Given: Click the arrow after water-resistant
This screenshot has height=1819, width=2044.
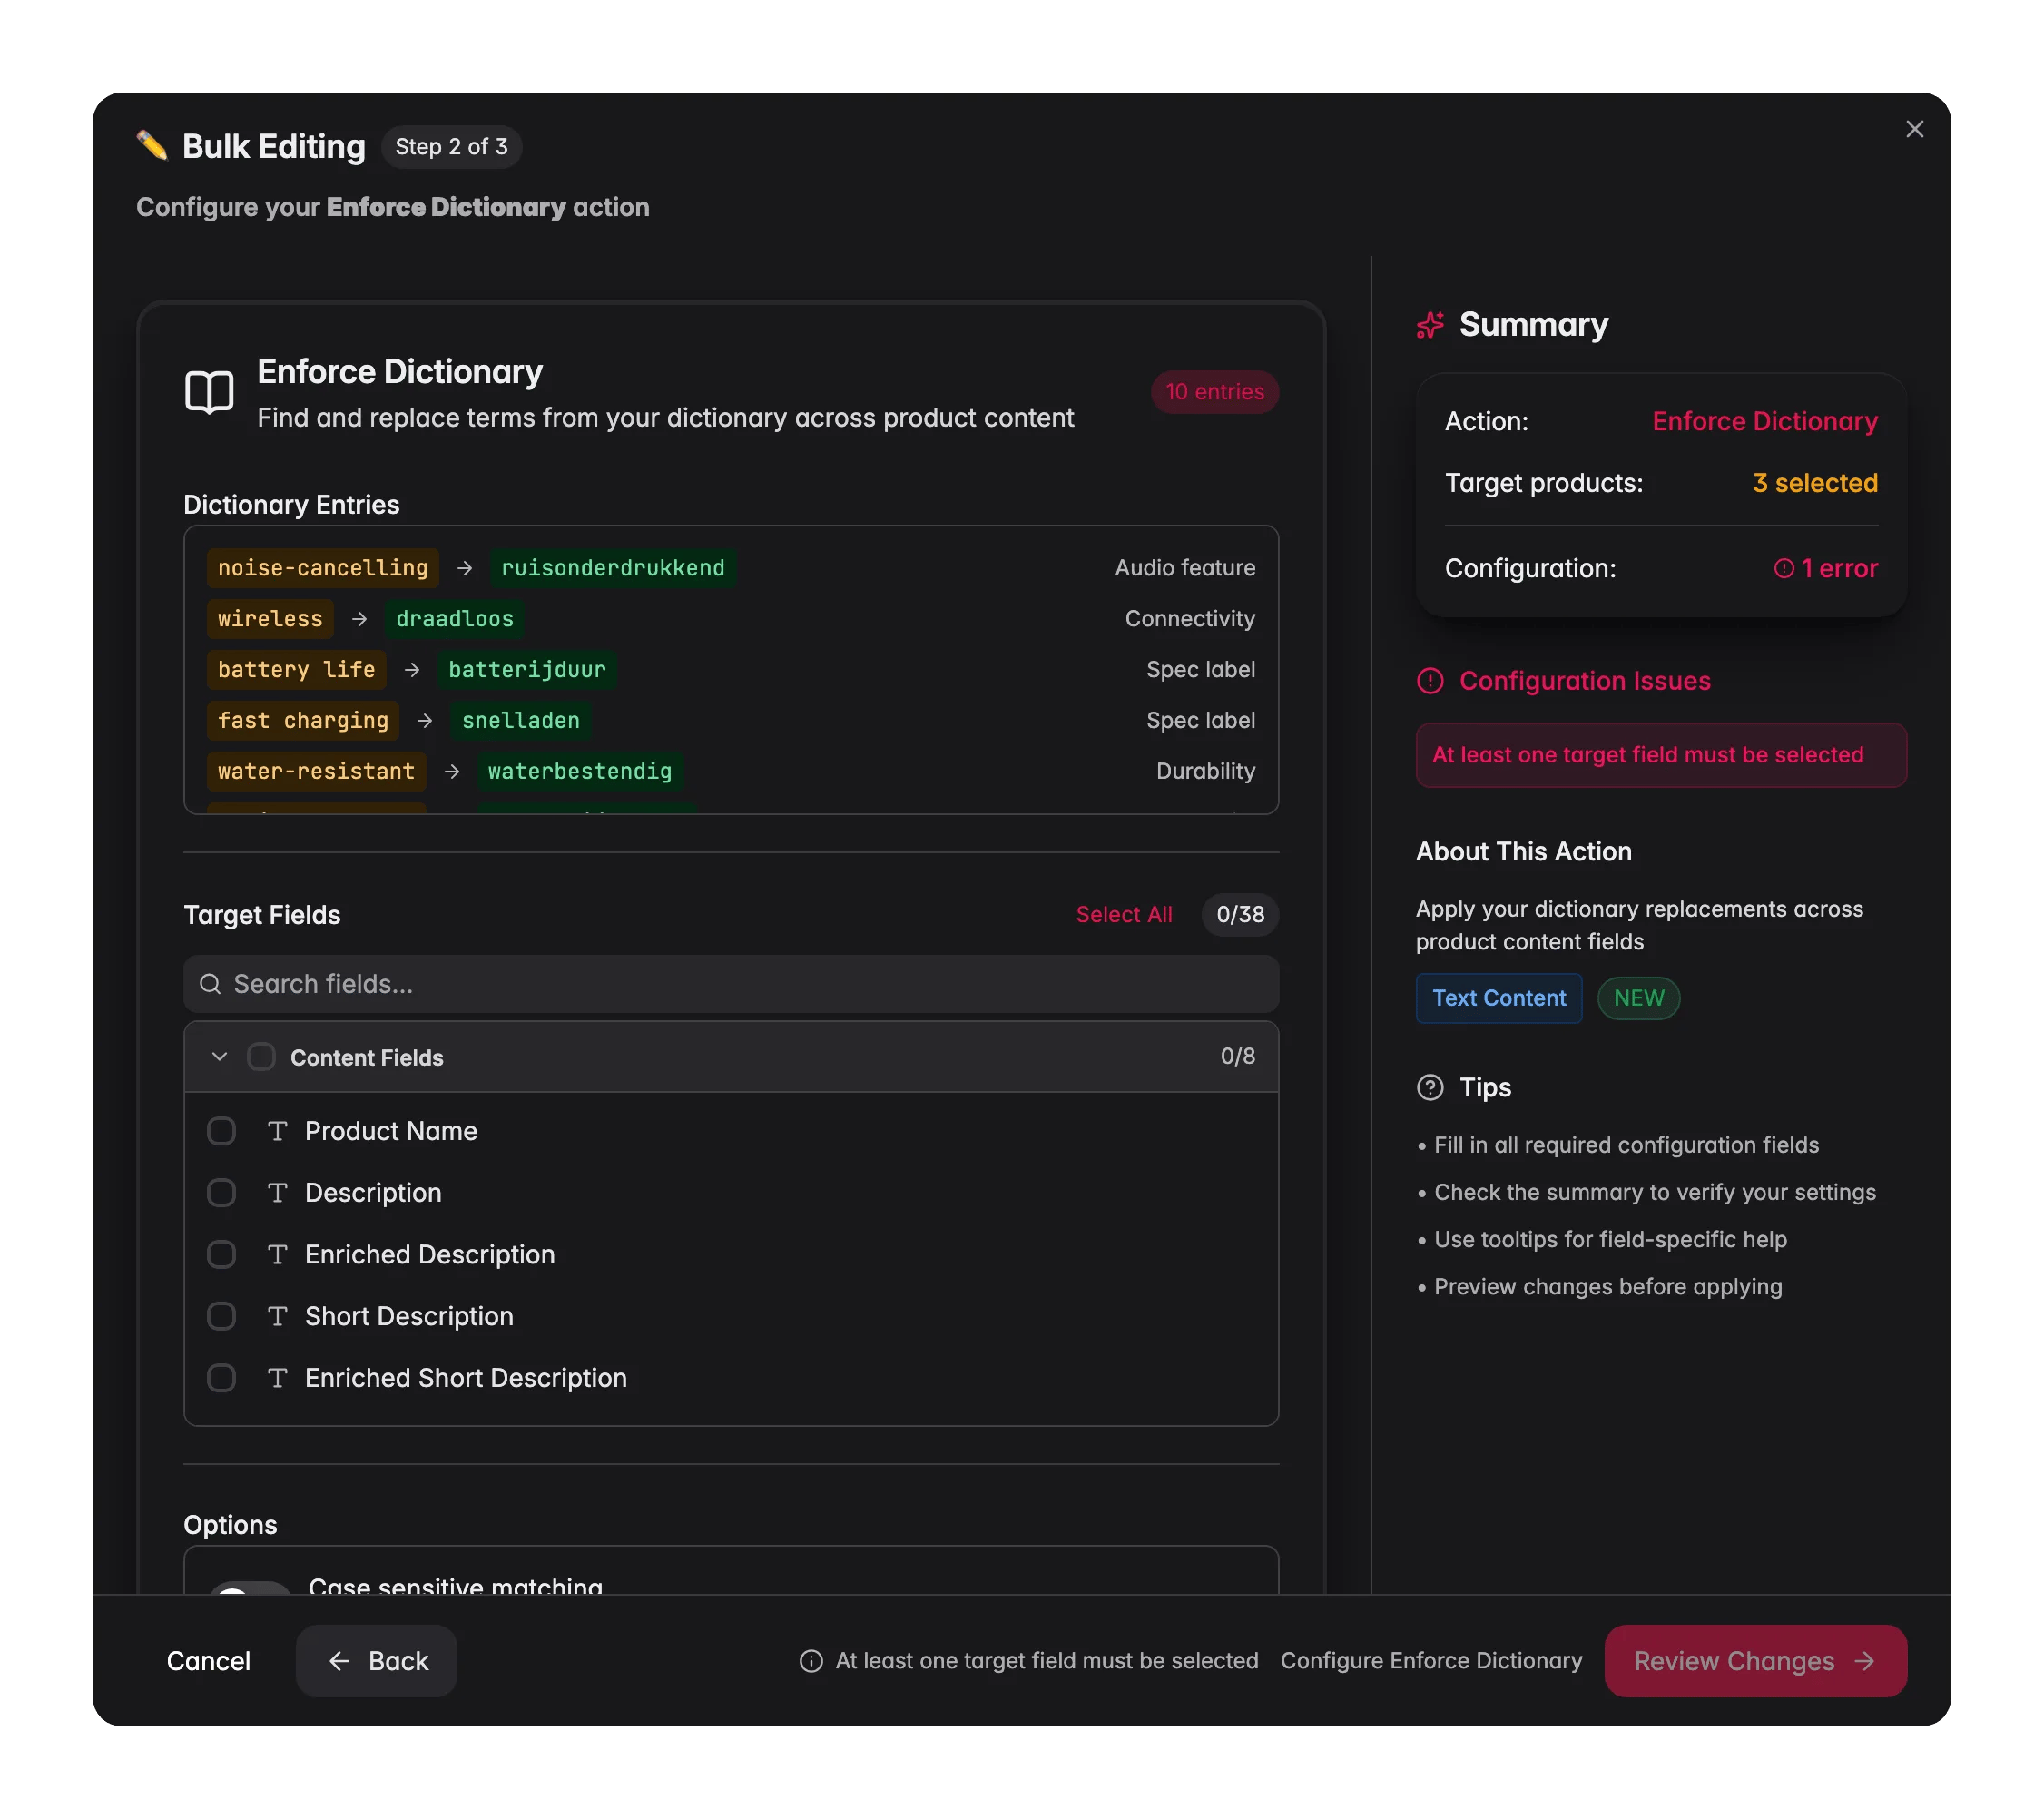Looking at the screenshot, I should click(452, 772).
